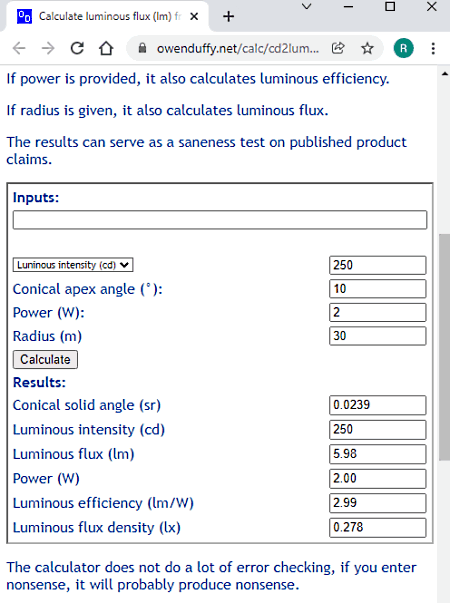Focus the Conical apex angle input field
This screenshot has width=450, height=603.
378,289
